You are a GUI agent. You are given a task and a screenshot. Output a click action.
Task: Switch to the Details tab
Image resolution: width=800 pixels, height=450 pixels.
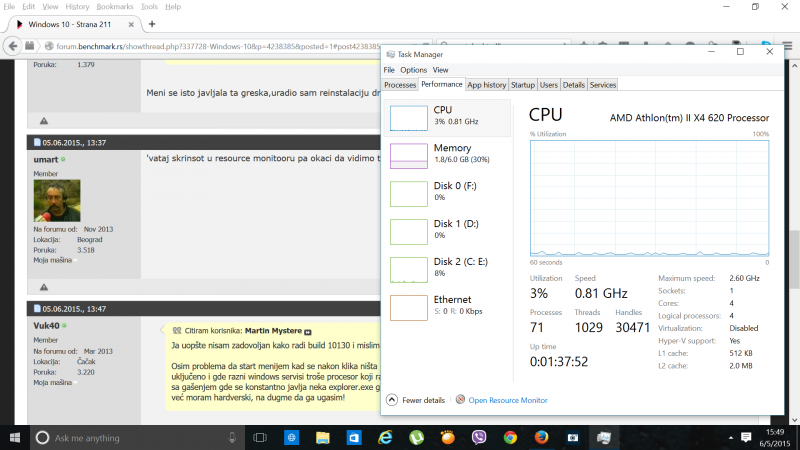click(573, 85)
